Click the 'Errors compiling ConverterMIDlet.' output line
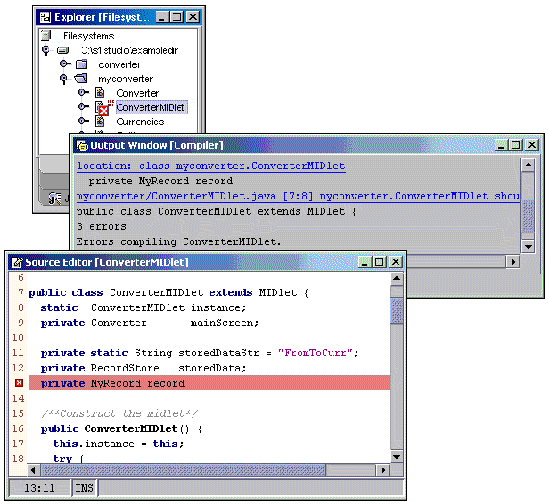 coord(179,242)
